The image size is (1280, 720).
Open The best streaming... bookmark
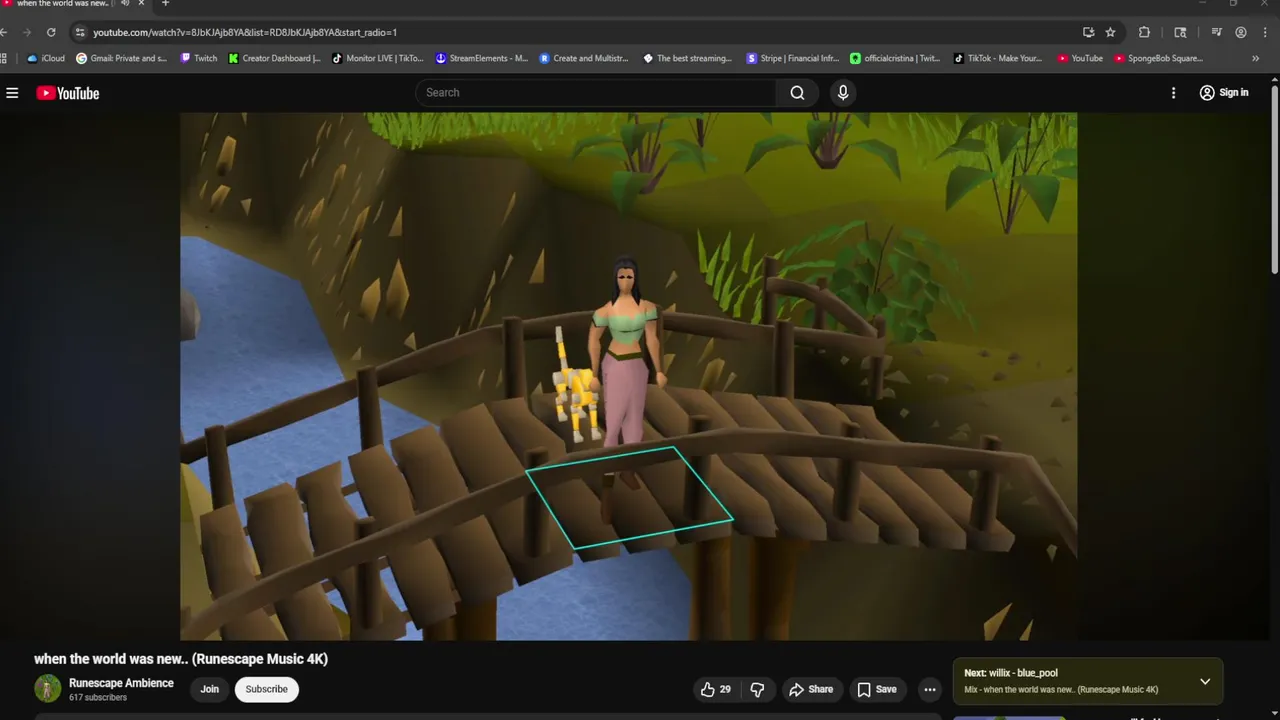687,58
